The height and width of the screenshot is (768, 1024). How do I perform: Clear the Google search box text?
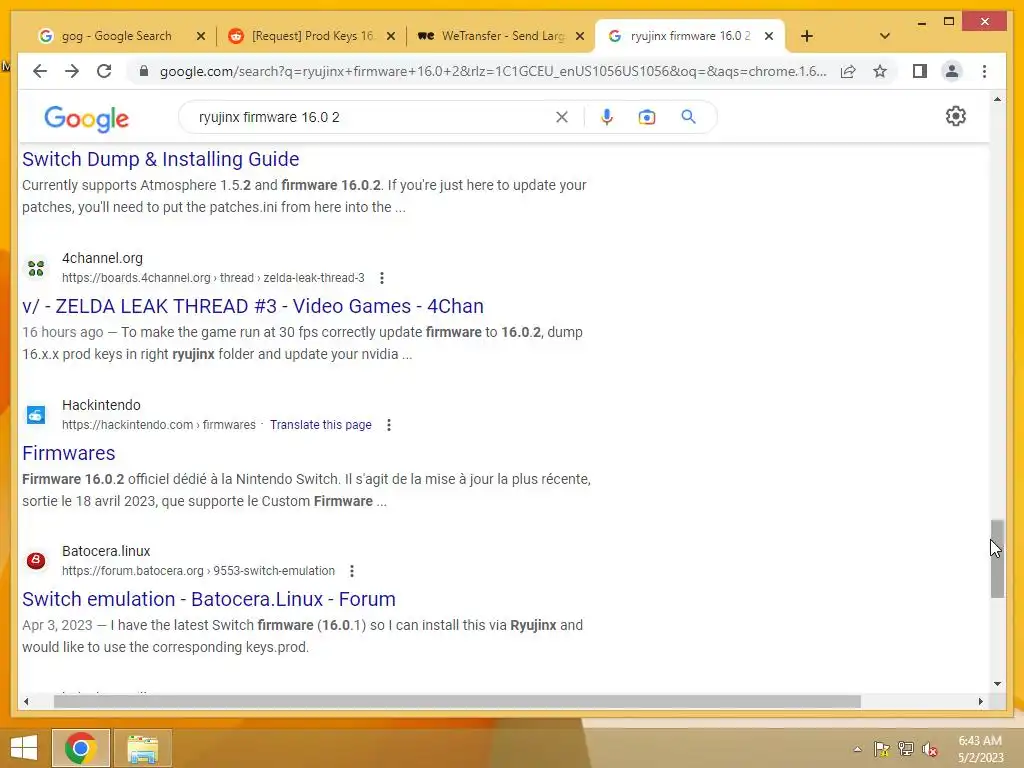(x=562, y=117)
